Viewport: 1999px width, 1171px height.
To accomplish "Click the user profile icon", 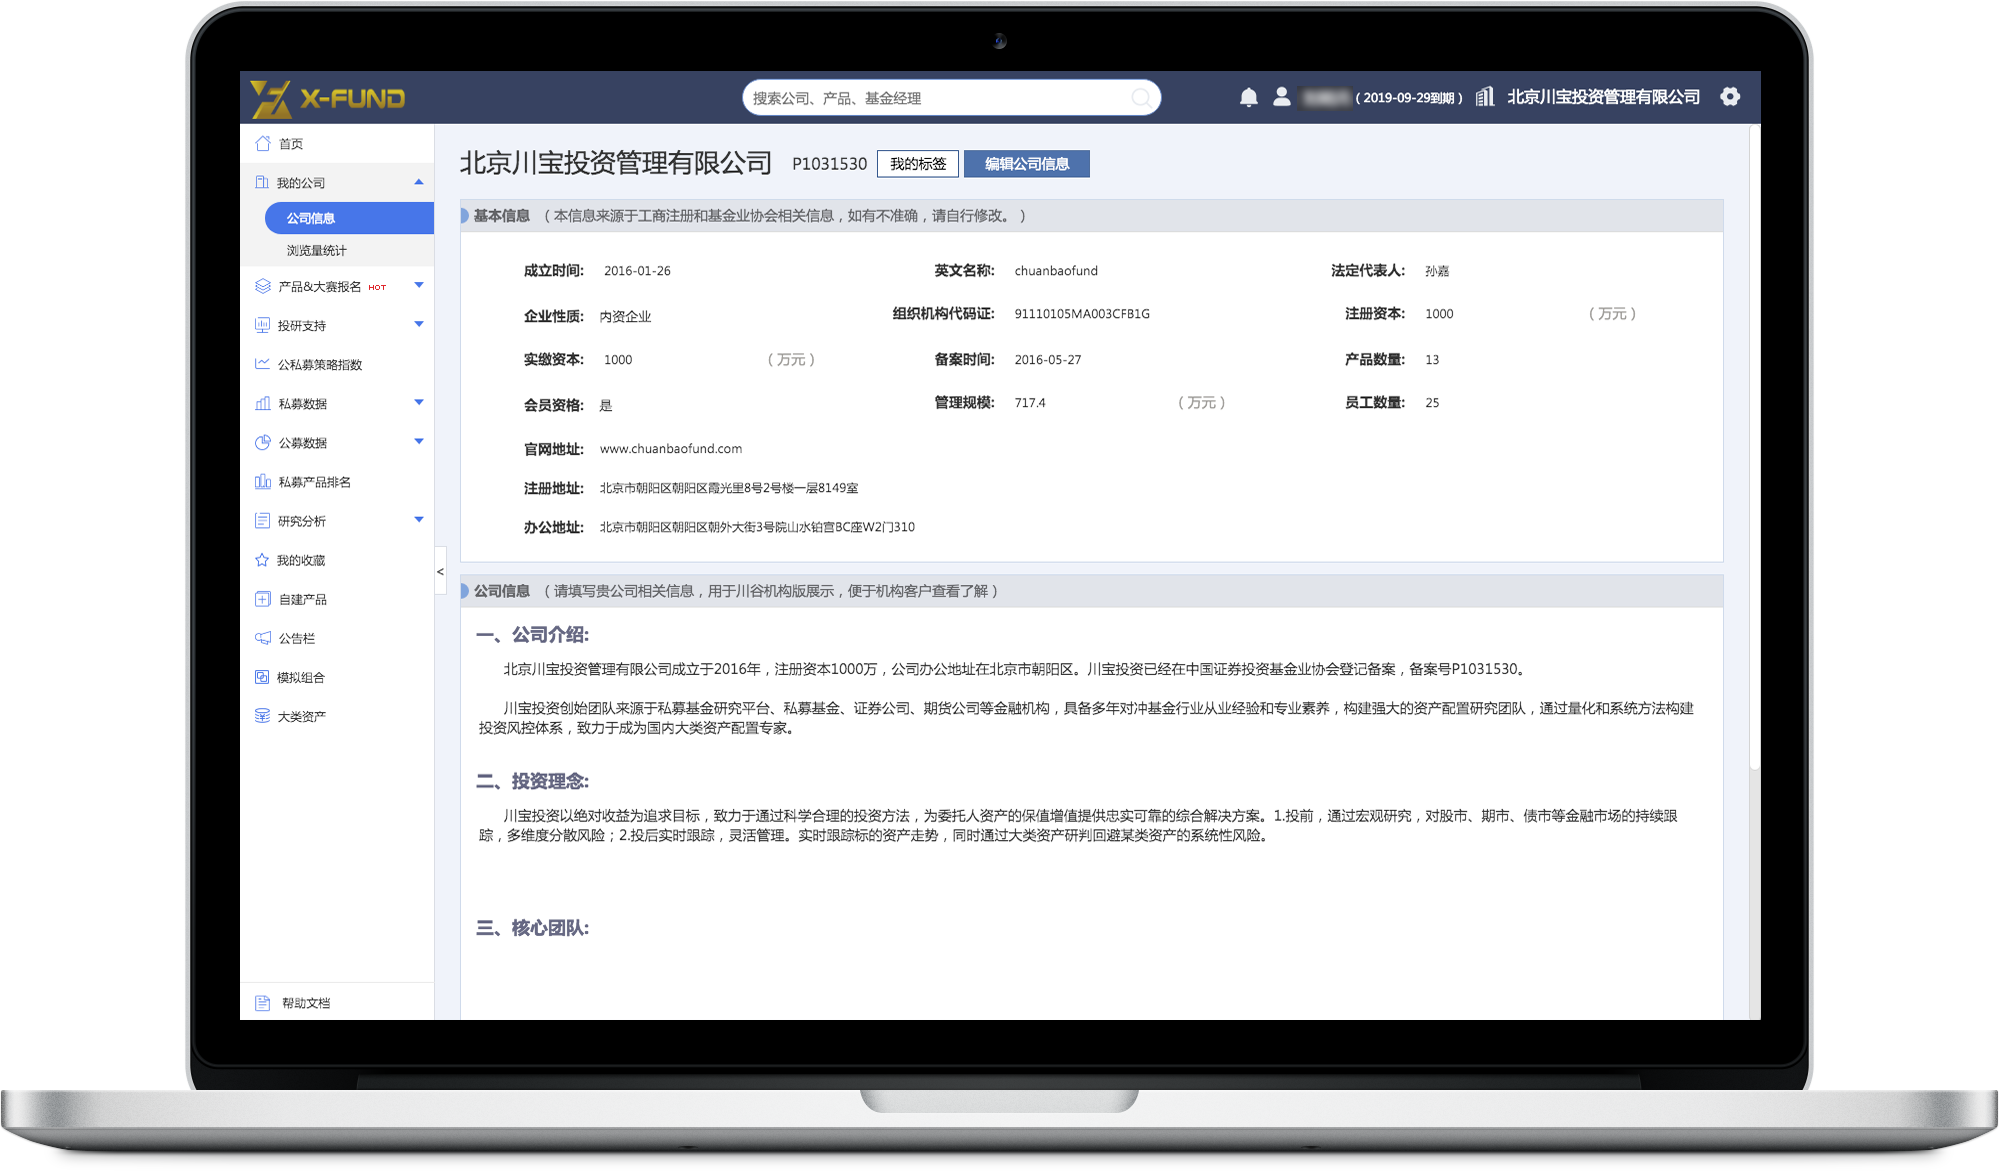I will [x=1281, y=97].
